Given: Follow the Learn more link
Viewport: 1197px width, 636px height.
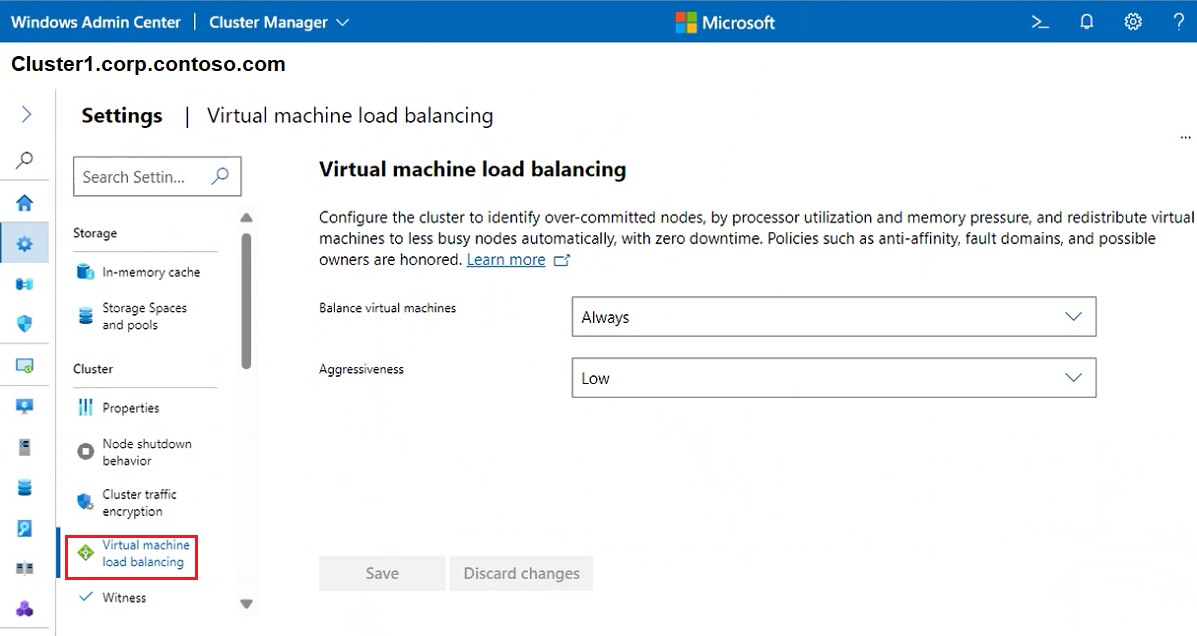Looking at the screenshot, I should (506, 260).
